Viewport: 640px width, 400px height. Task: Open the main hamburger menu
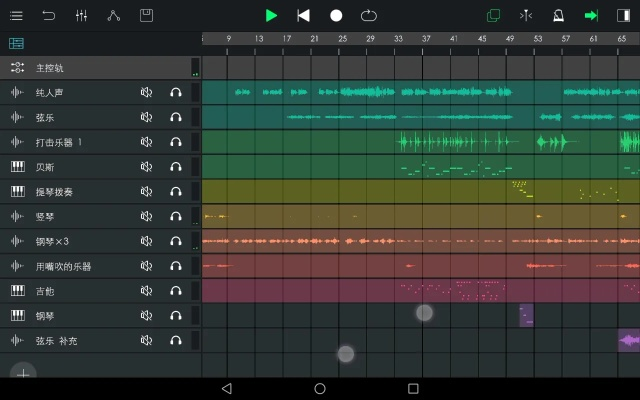click(x=16, y=15)
